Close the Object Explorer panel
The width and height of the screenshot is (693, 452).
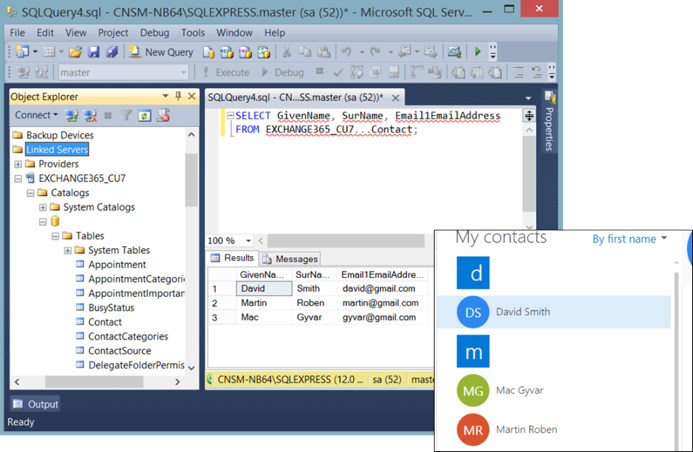191,96
